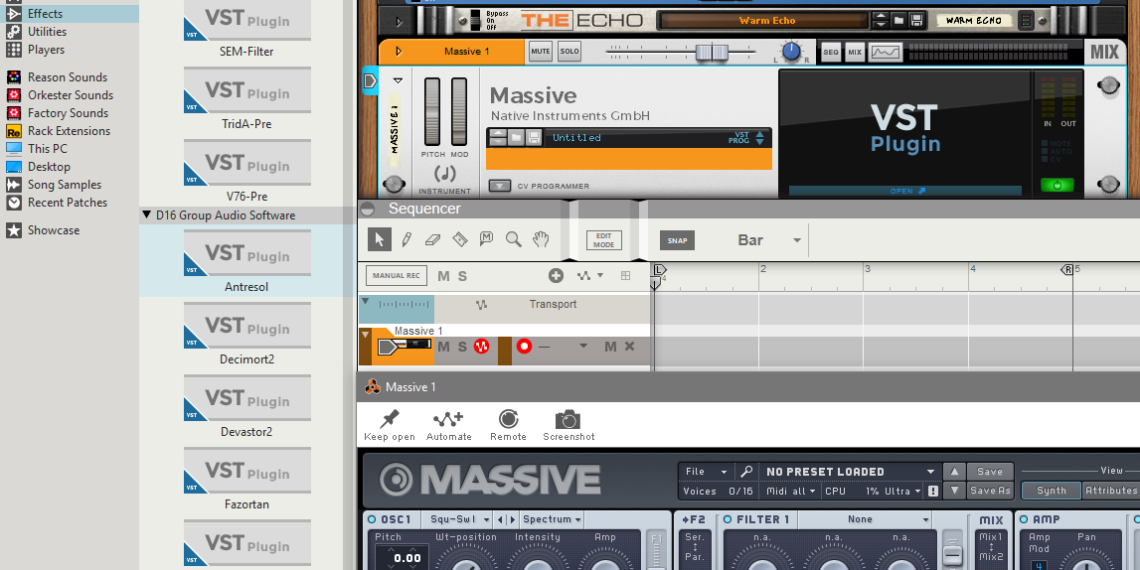Click the mix channel pan knob
This screenshot has width=1140, height=570.
coord(791,51)
